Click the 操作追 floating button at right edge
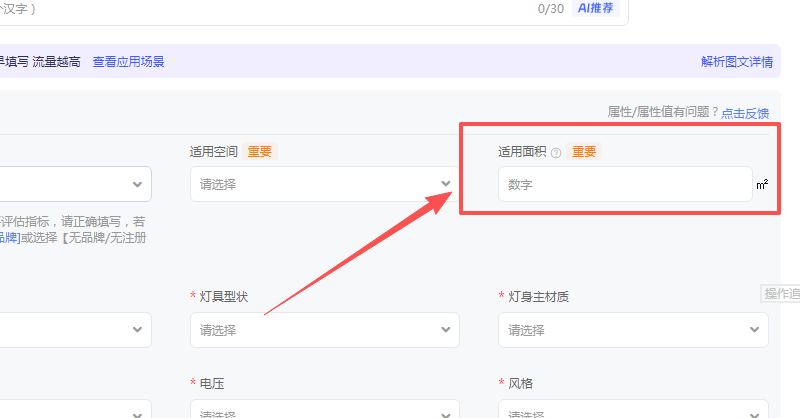Viewport: 800px width, 418px height. point(782,293)
